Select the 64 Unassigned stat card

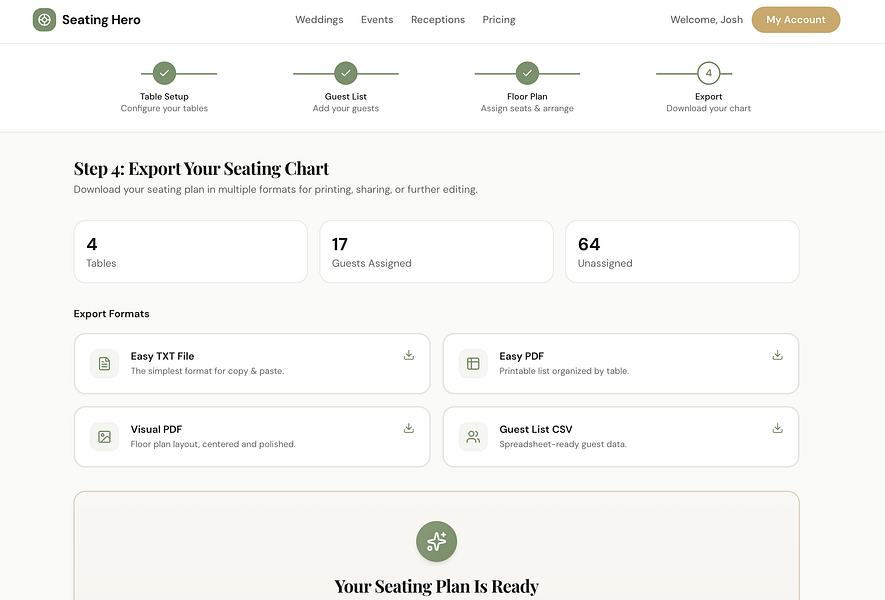[682, 252]
